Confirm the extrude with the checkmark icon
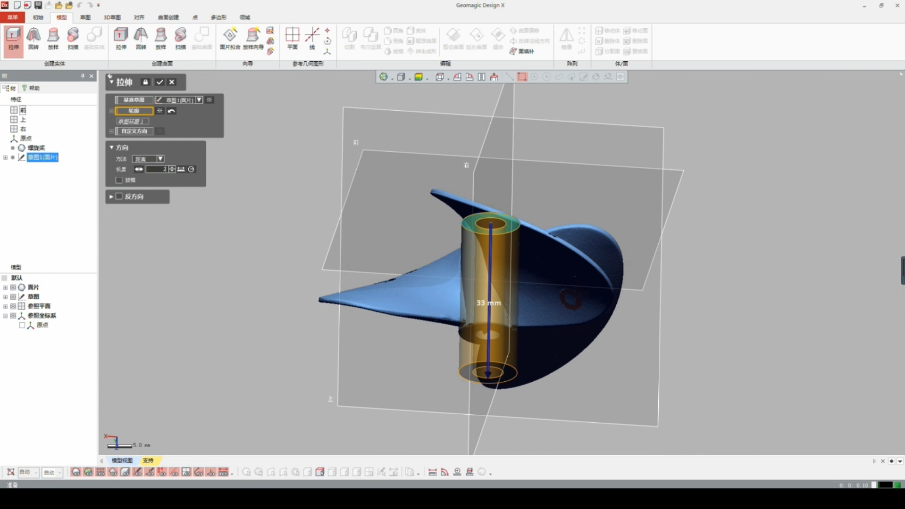 (159, 82)
